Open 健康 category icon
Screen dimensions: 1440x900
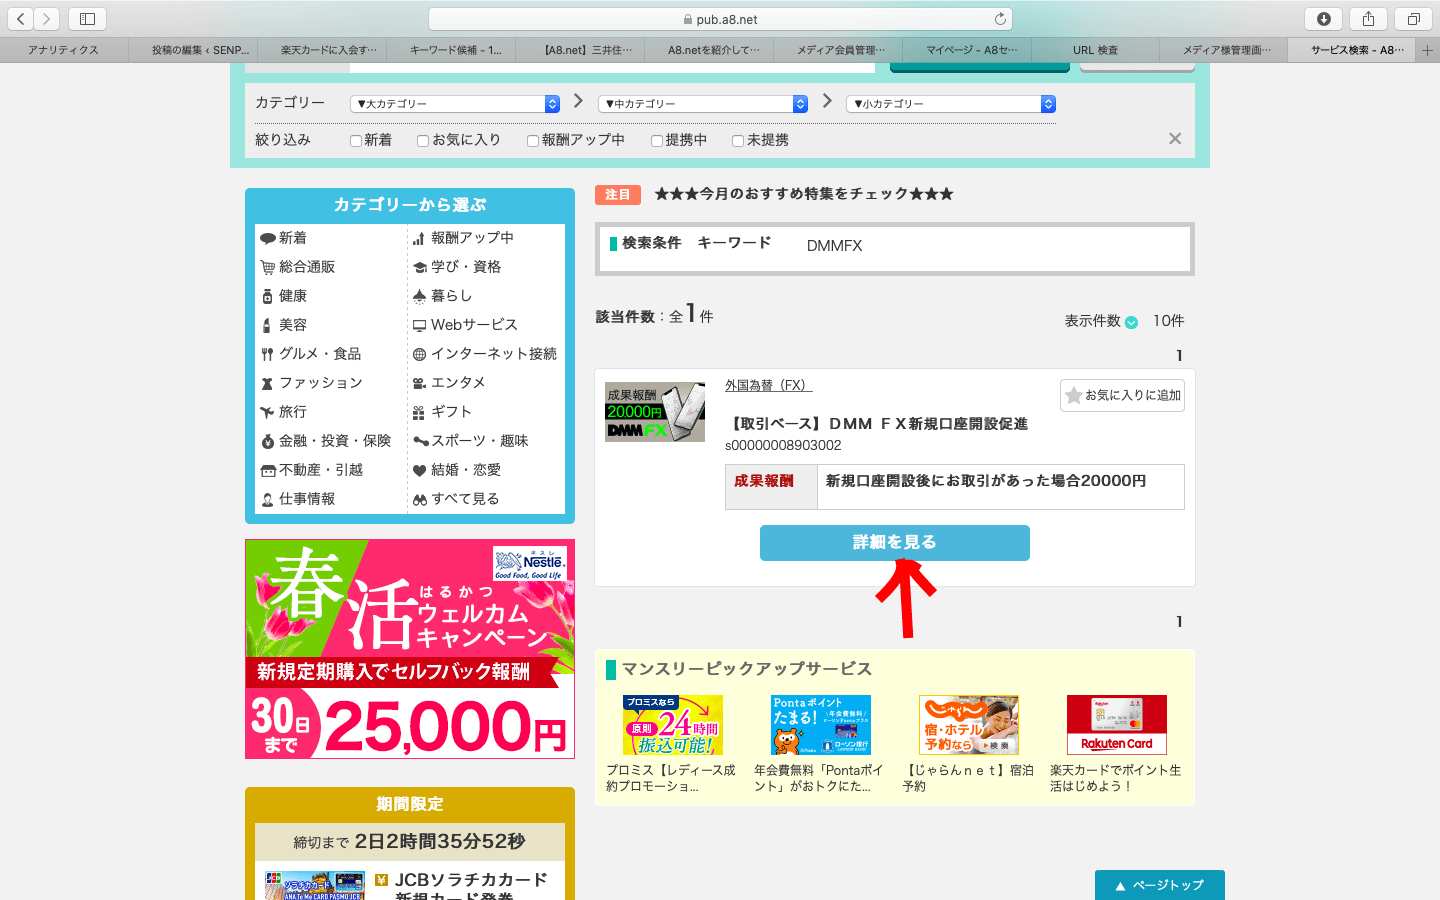pos(284,296)
